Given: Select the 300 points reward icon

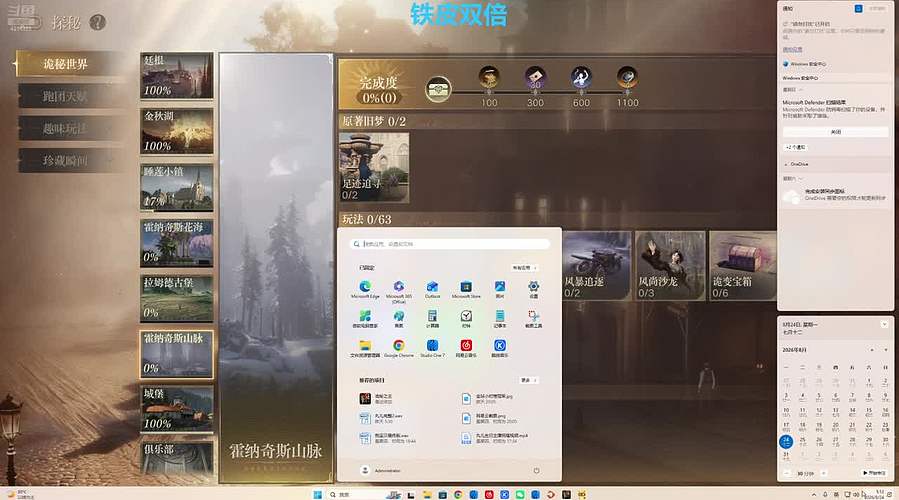Looking at the screenshot, I should point(535,77).
